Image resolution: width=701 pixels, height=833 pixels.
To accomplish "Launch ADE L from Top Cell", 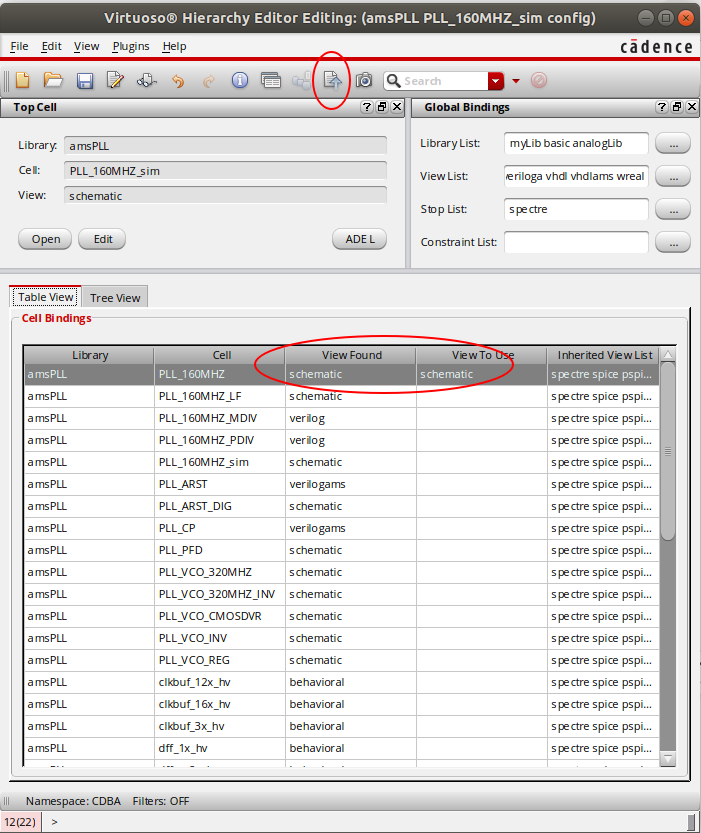I will coord(360,239).
